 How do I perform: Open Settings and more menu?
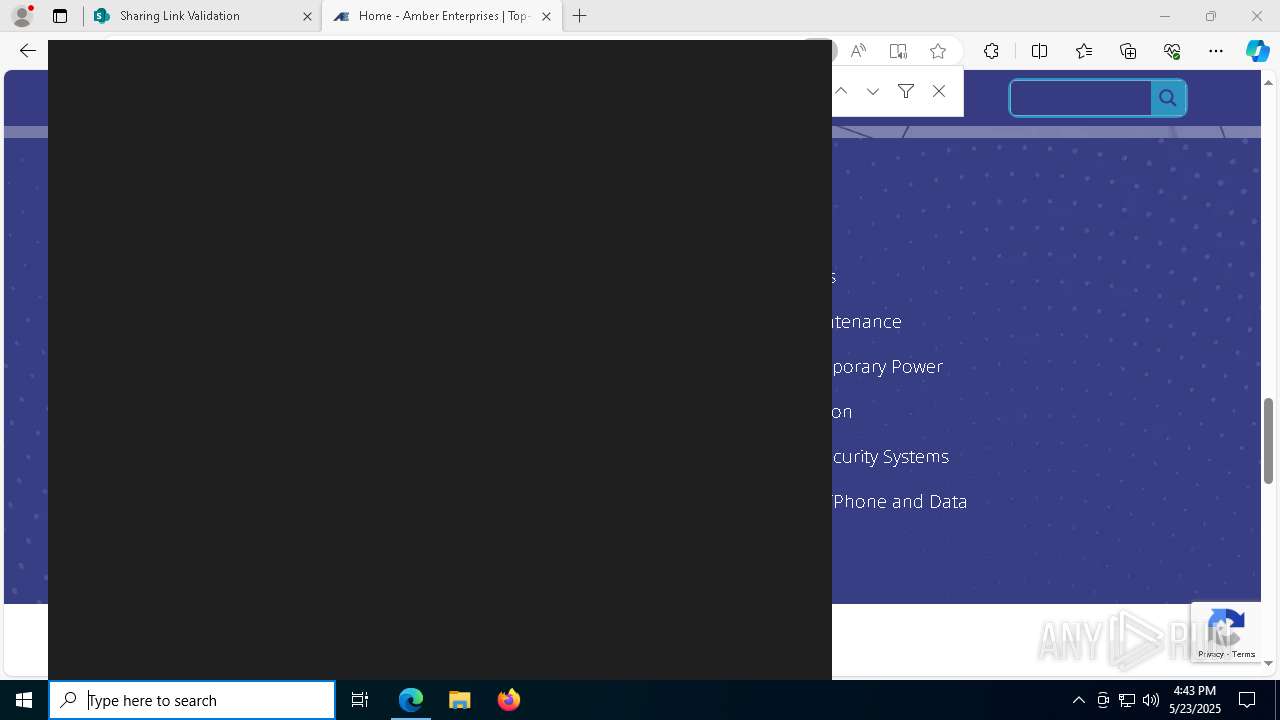tap(1216, 51)
